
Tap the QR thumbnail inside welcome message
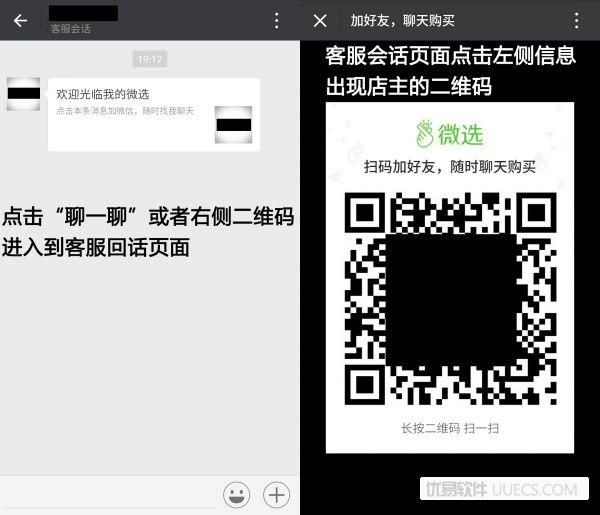[233, 125]
